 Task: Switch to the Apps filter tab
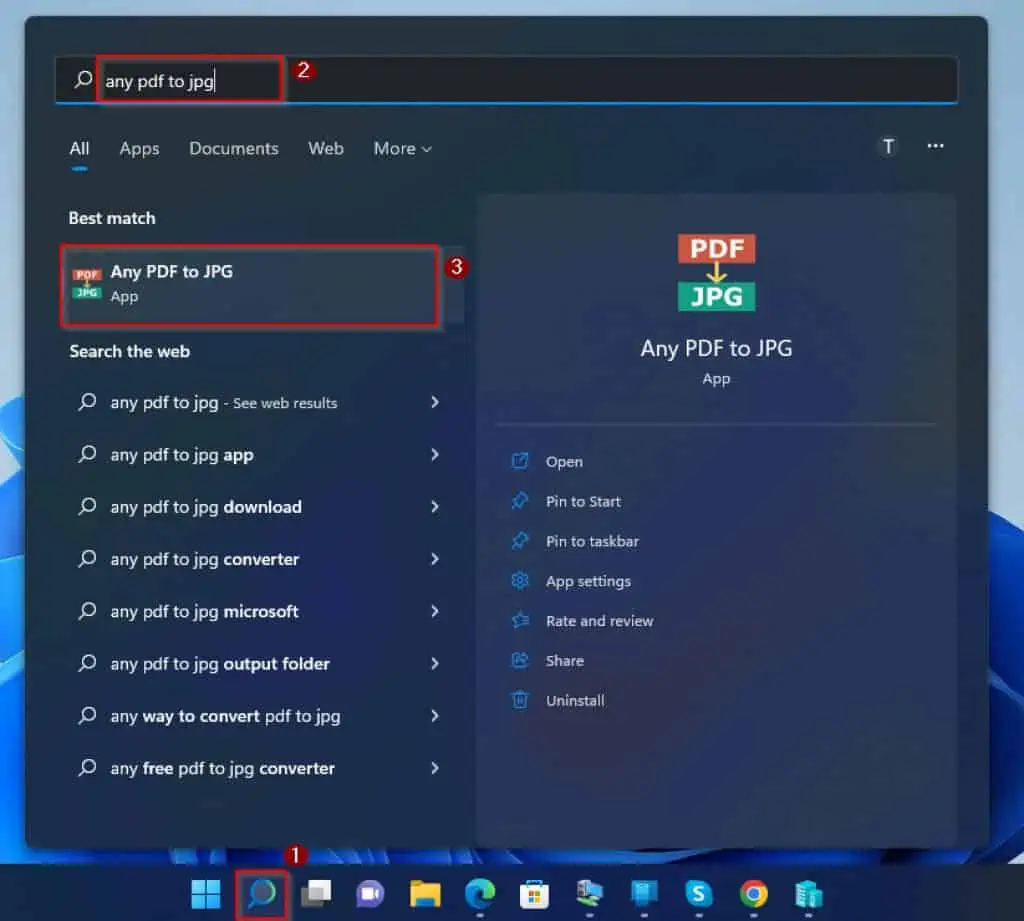point(139,148)
